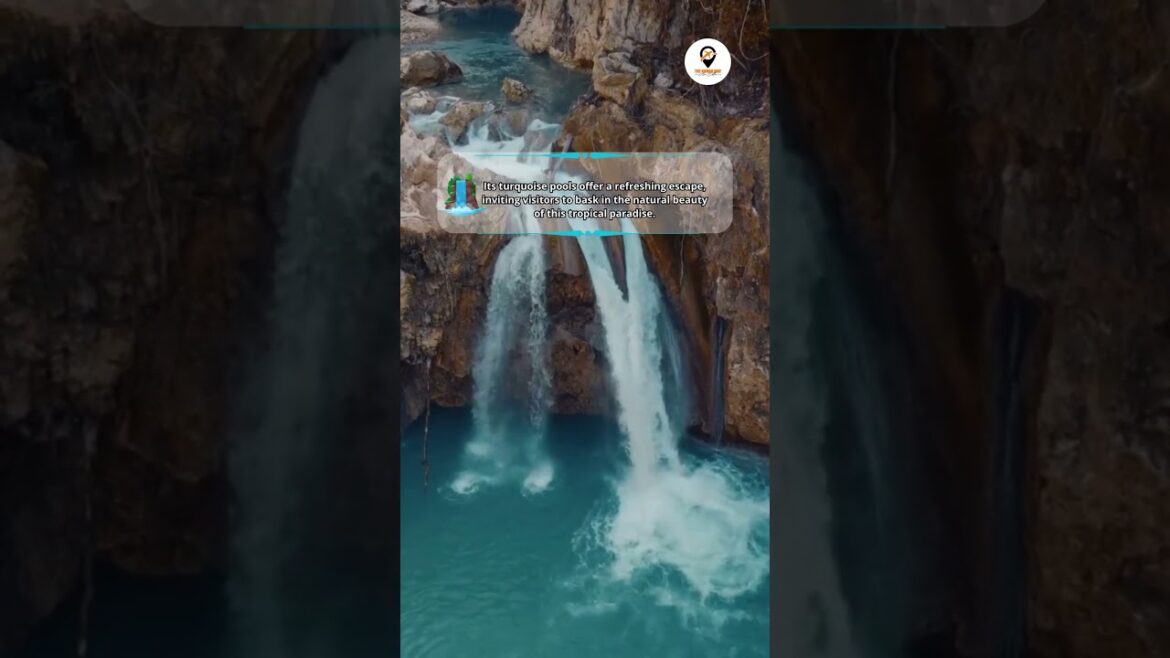Click the translucent rounded bar at top right
The height and width of the screenshot is (658, 1170).
click(908, 12)
